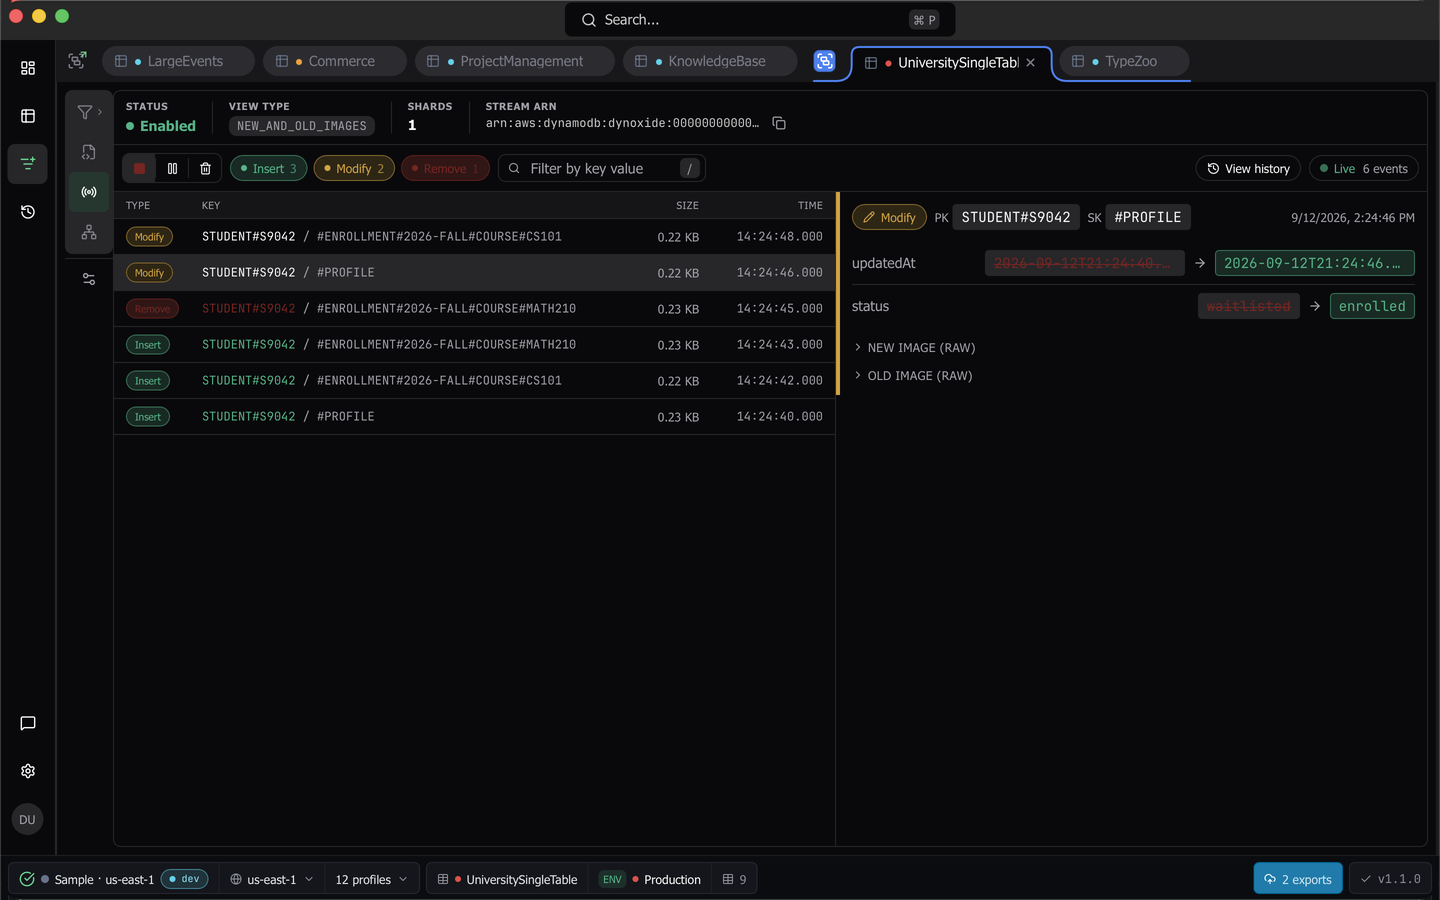Screen dimensions: 1440x900
Task: Clear events with the trash icon
Action: pyautogui.click(x=205, y=169)
